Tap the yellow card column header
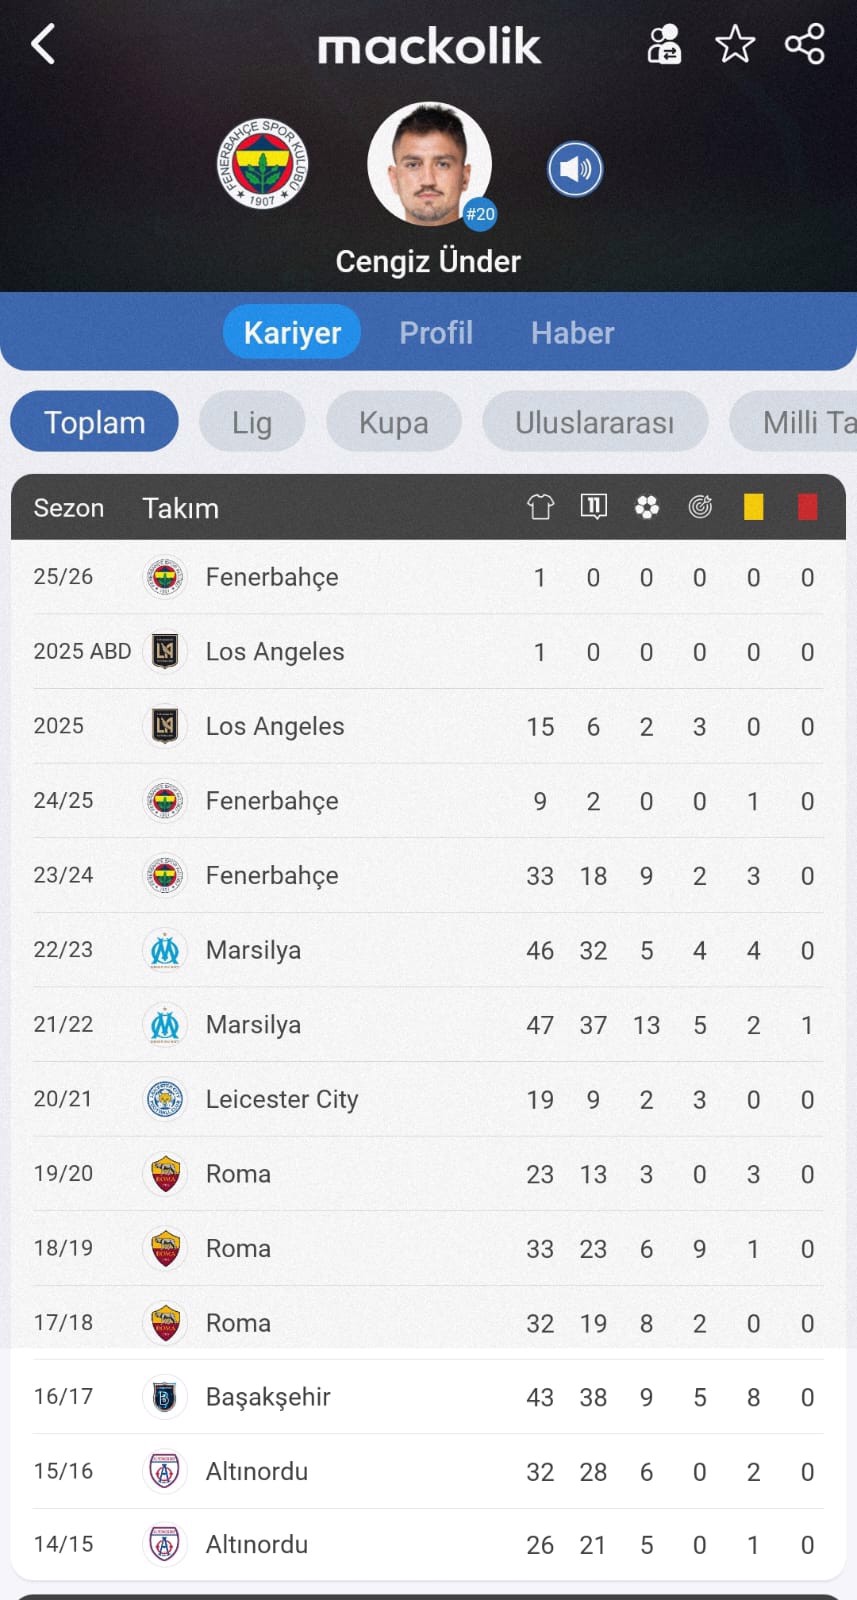 [x=754, y=507]
